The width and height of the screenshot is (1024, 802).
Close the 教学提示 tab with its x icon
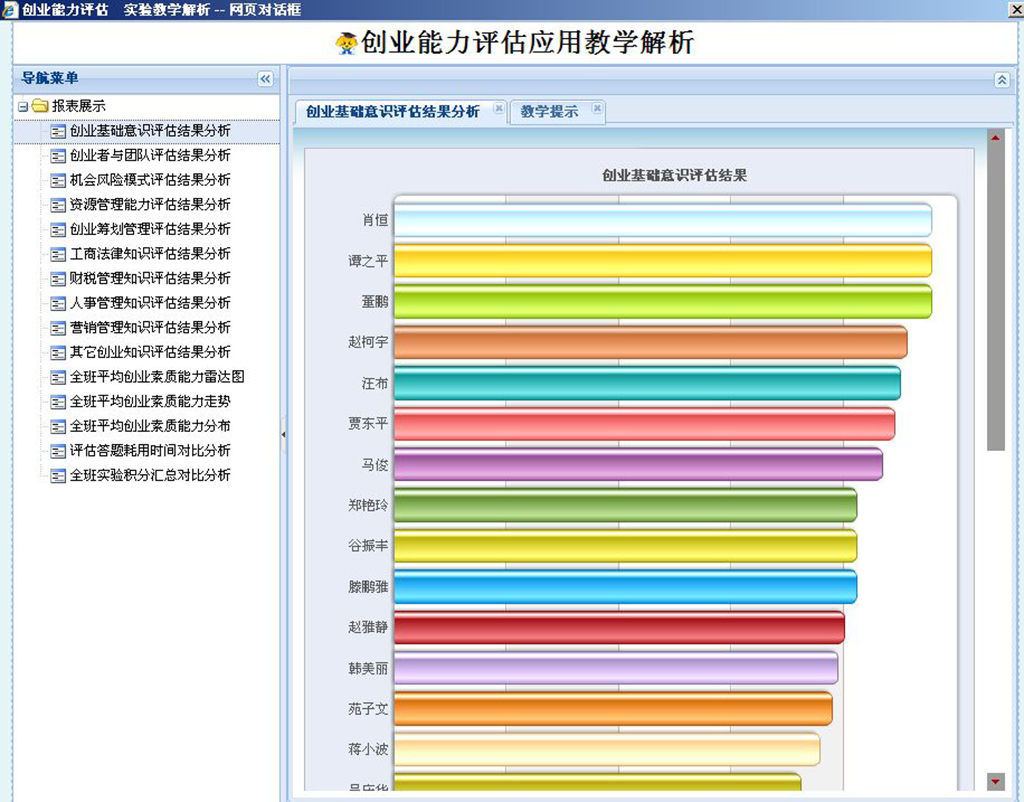pyautogui.click(x=596, y=109)
